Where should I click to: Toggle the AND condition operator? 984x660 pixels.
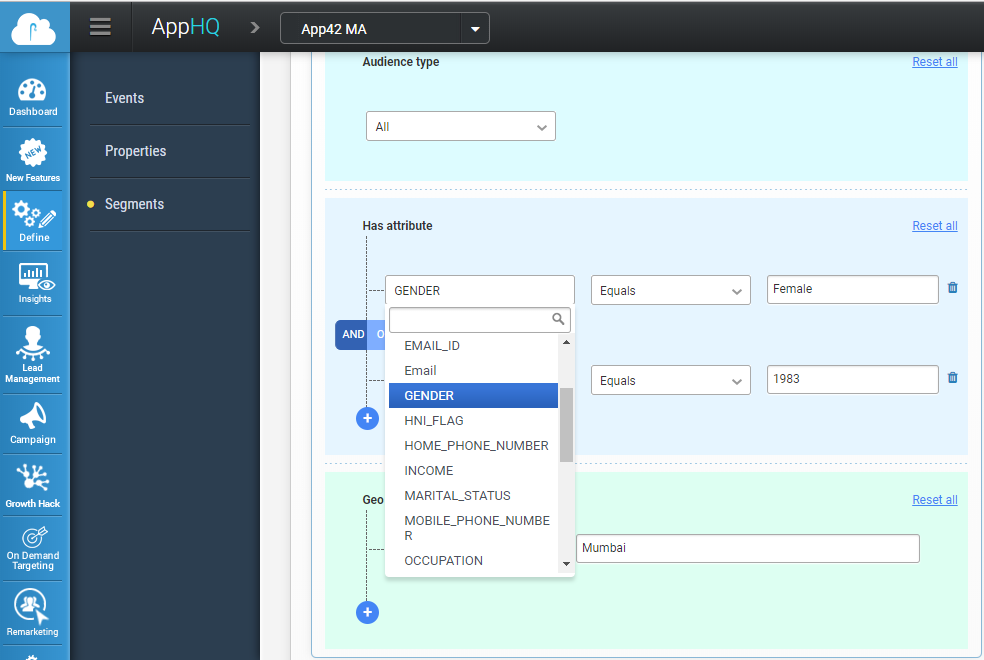pos(353,335)
